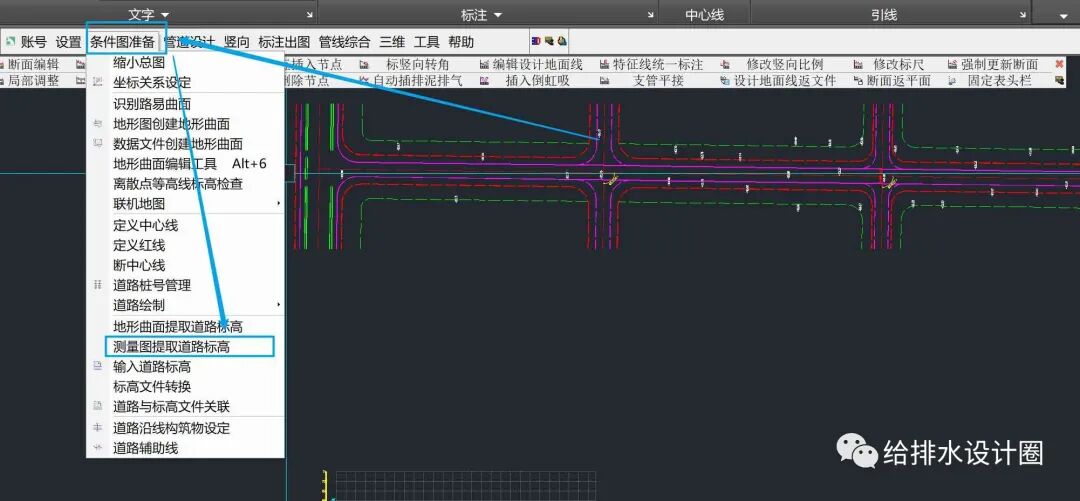Open the 三维 menu

(392, 42)
